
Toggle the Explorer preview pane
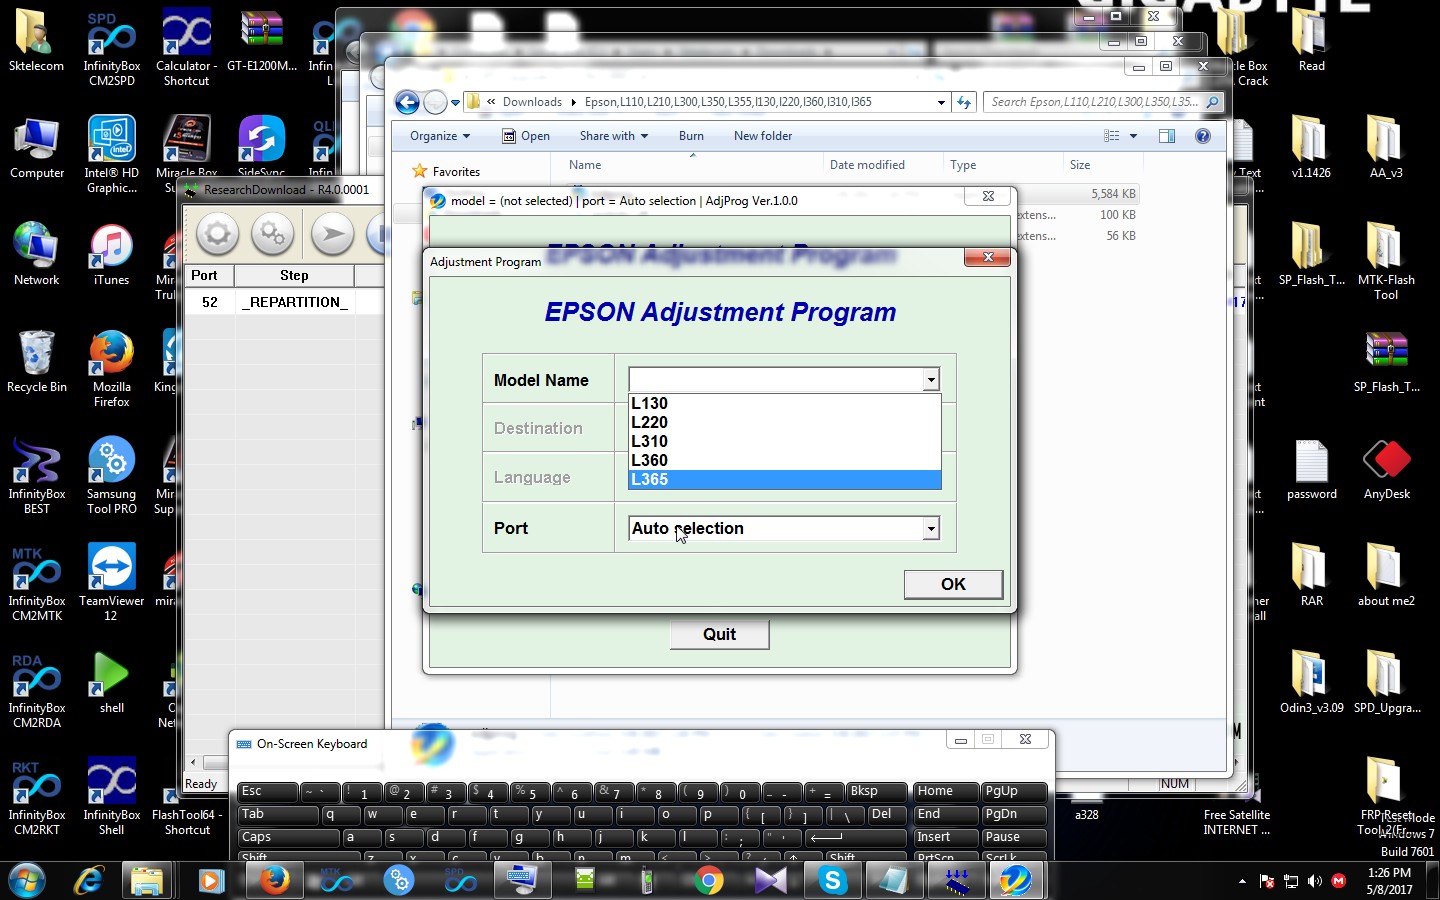(1167, 136)
